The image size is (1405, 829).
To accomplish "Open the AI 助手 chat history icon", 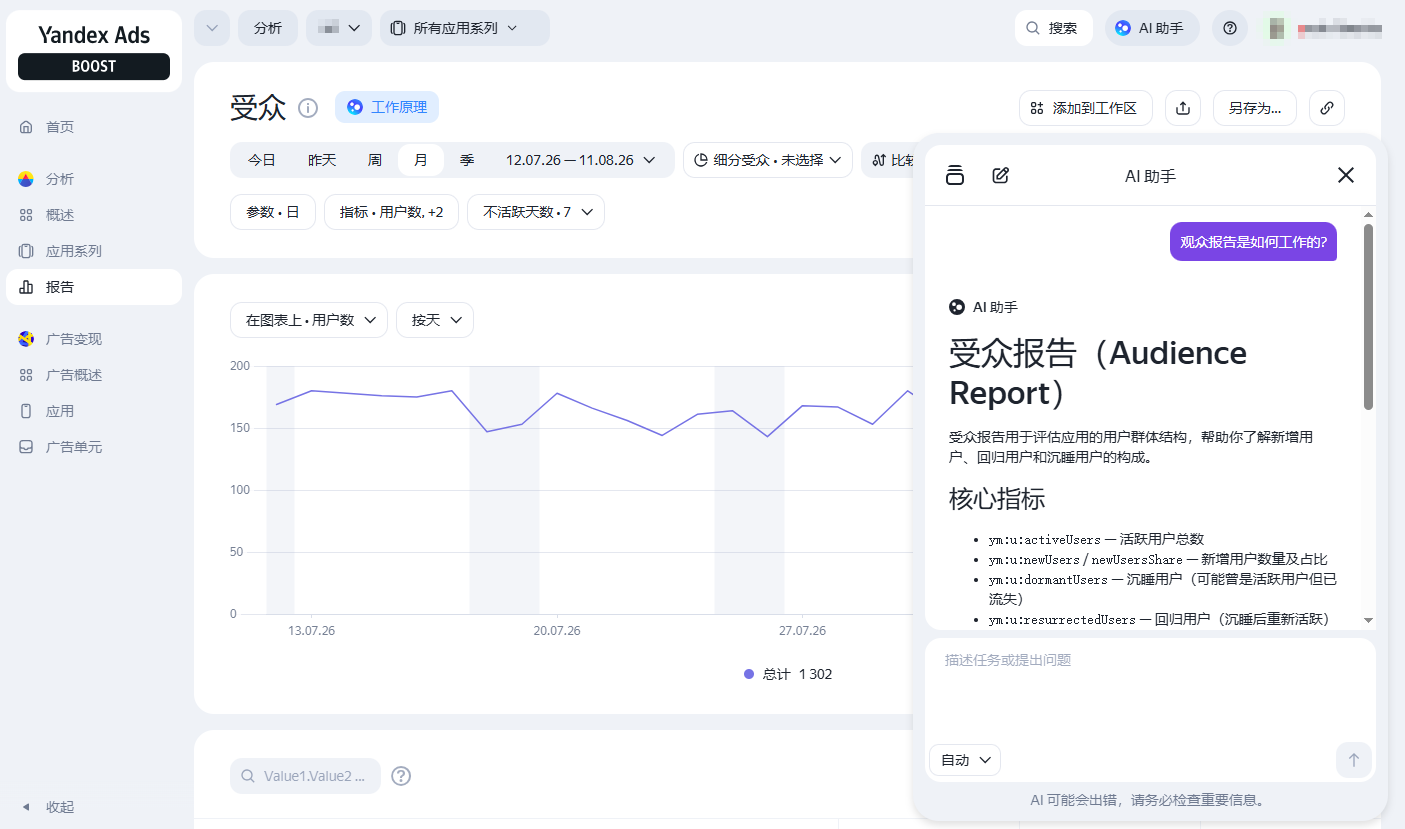I will tap(955, 175).
